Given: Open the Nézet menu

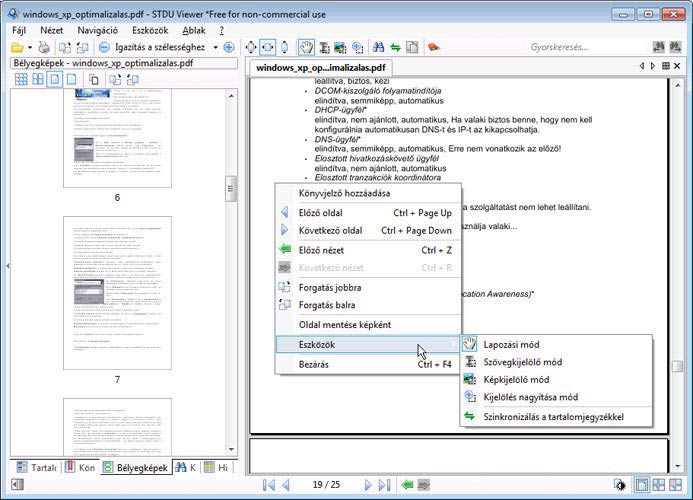Looking at the screenshot, I should pyautogui.click(x=52, y=31).
